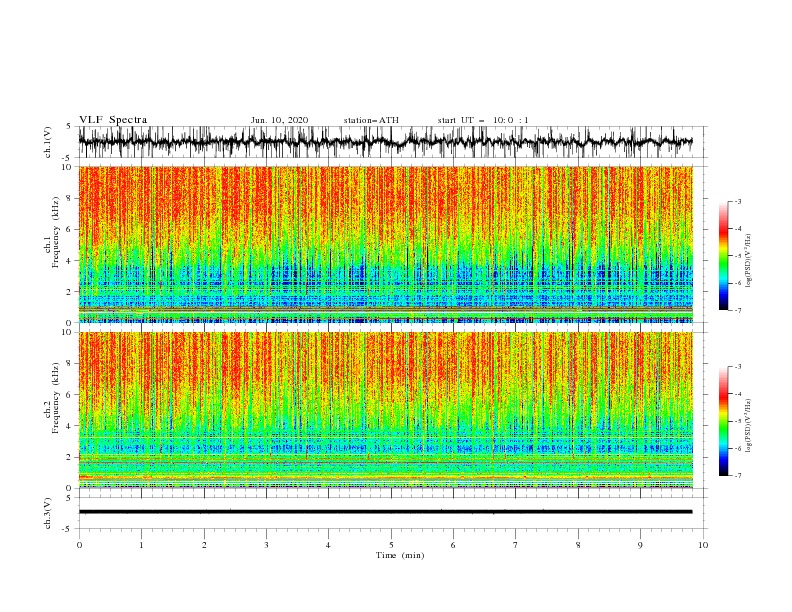Click time axis tick label "7"
Image resolution: width=792 pixels, height=612 pixels.
(515, 545)
